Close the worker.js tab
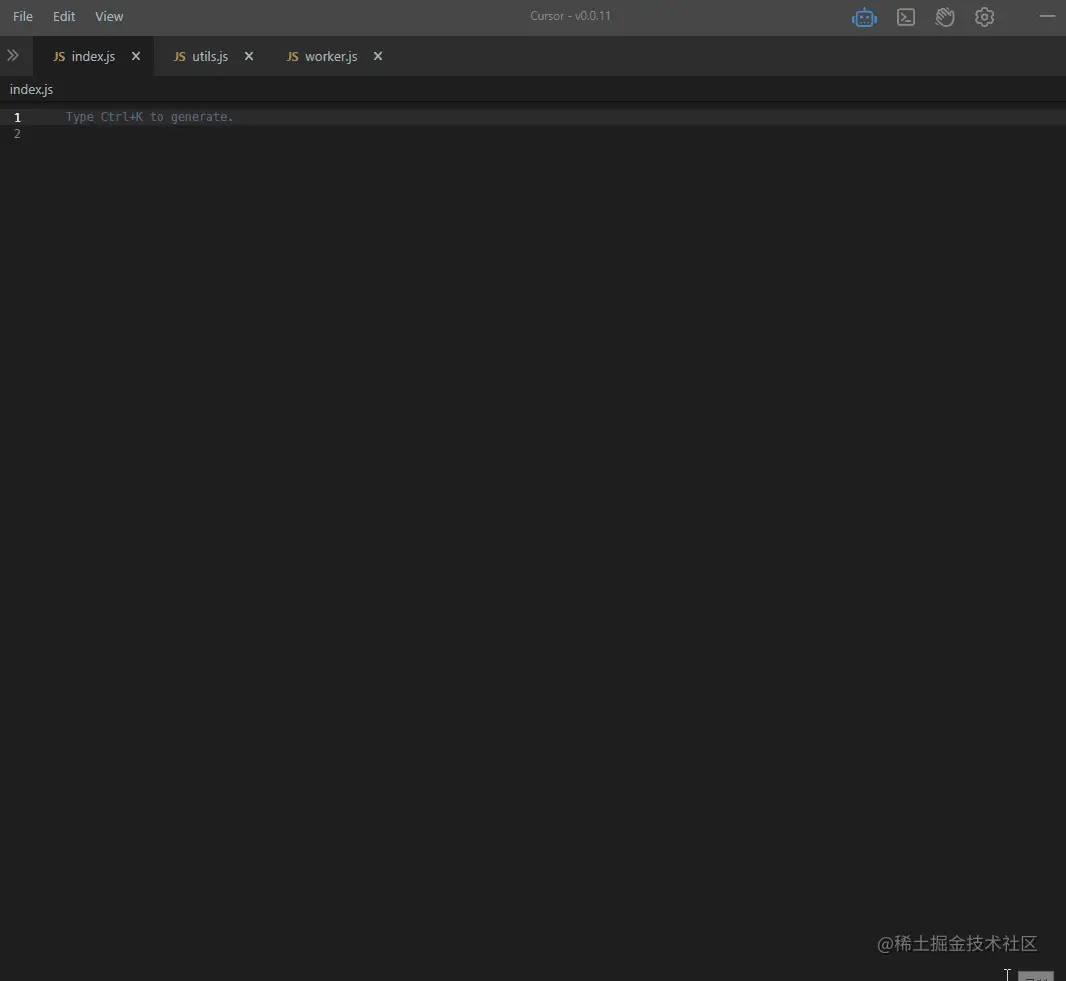 377,56
